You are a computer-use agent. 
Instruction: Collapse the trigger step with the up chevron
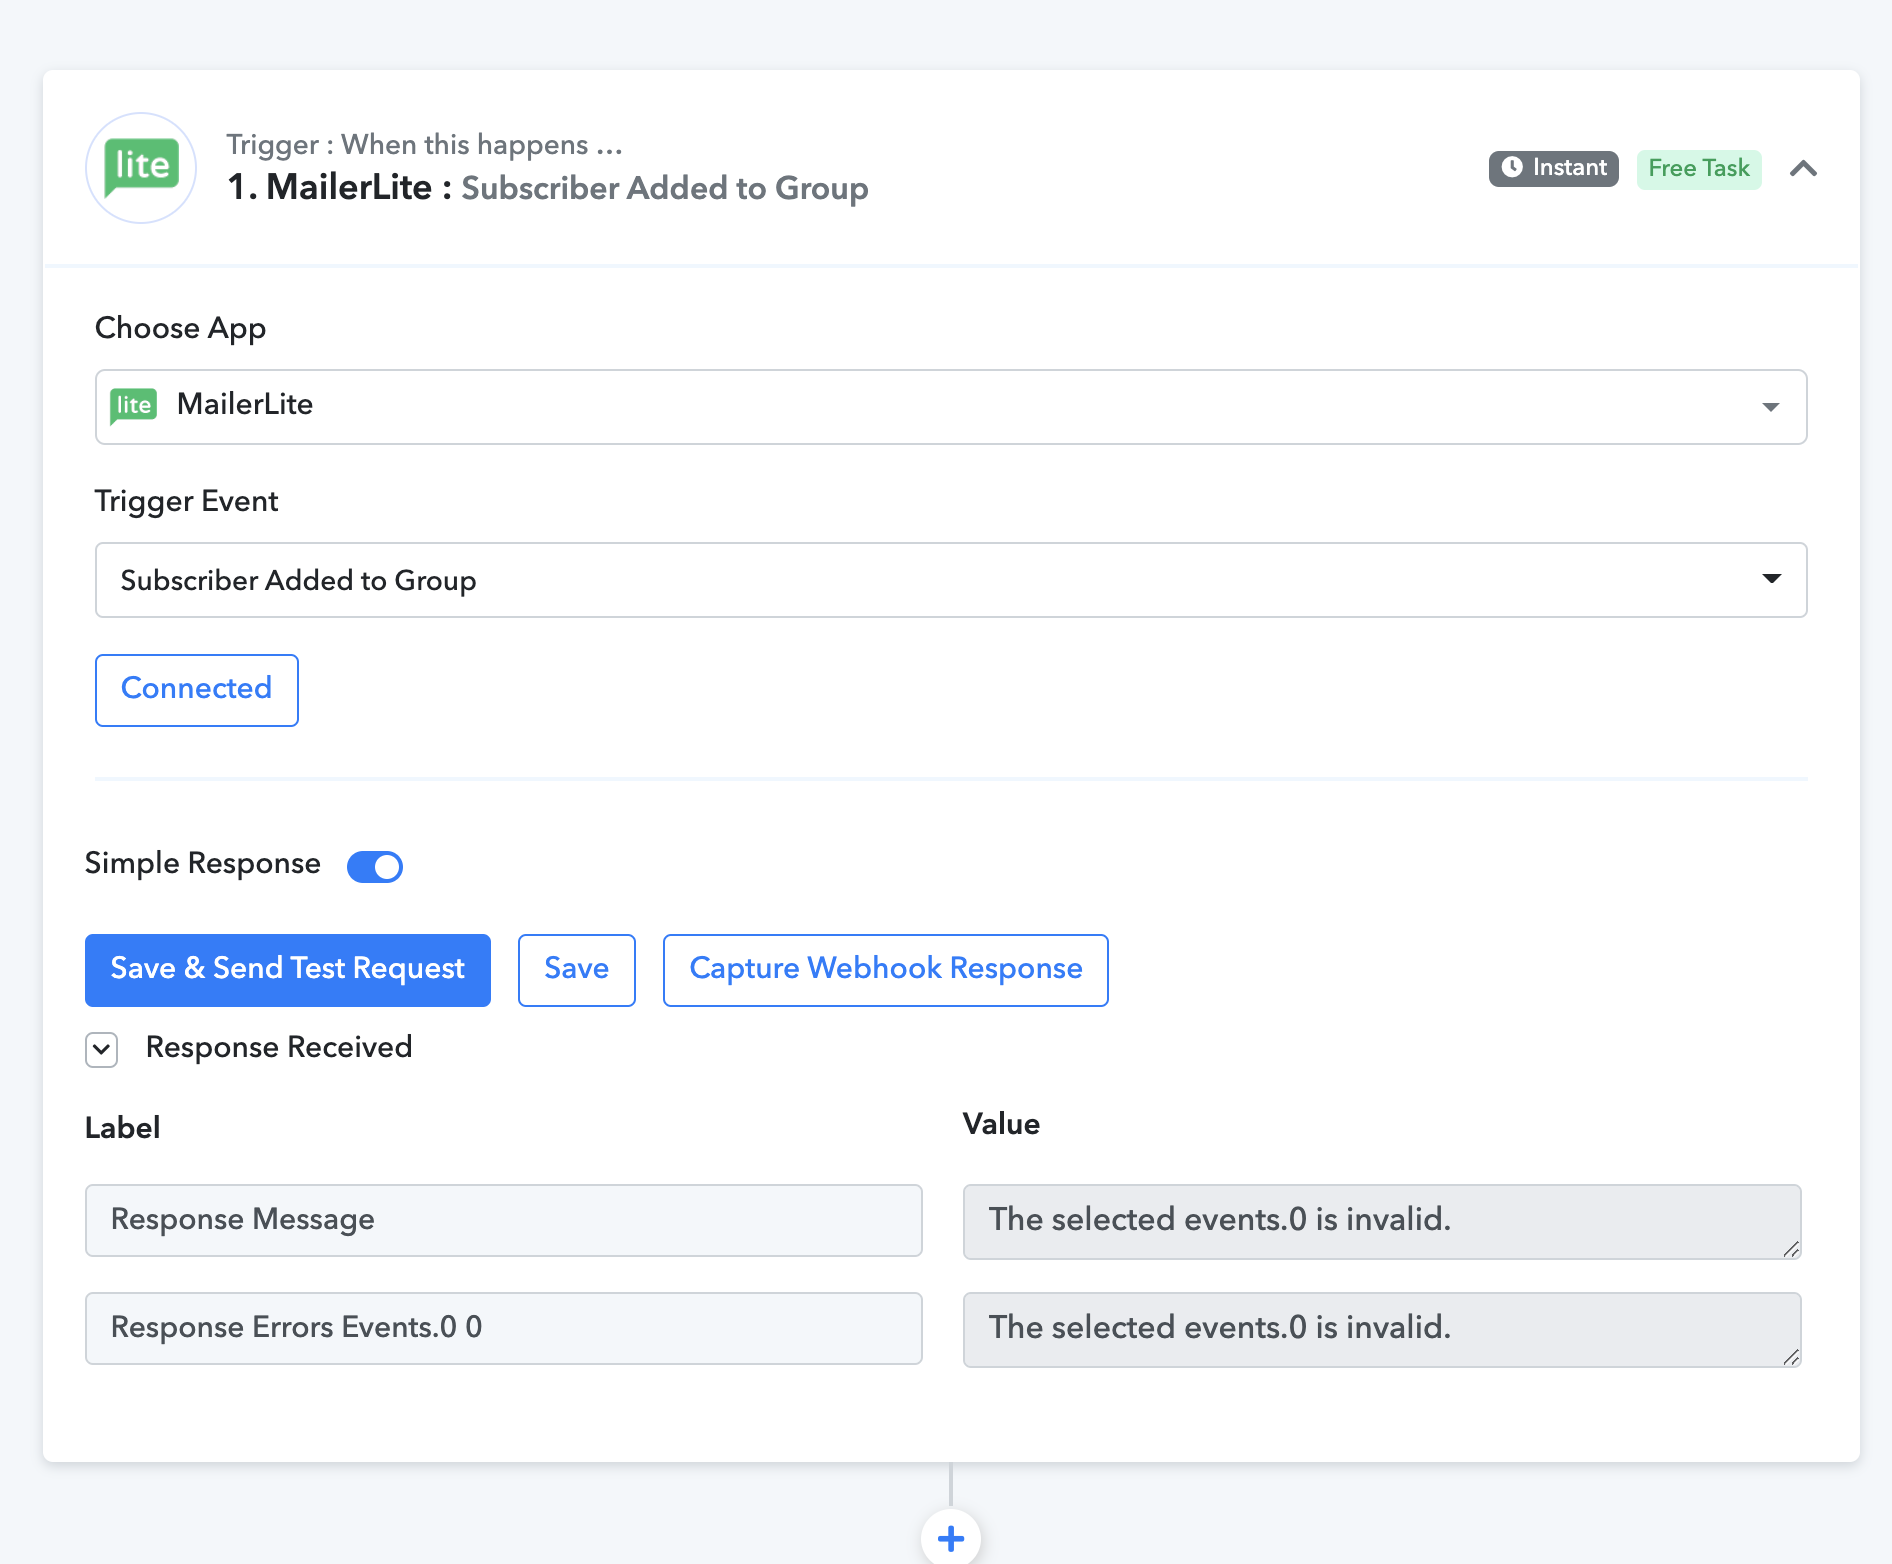coord(1803,168)
